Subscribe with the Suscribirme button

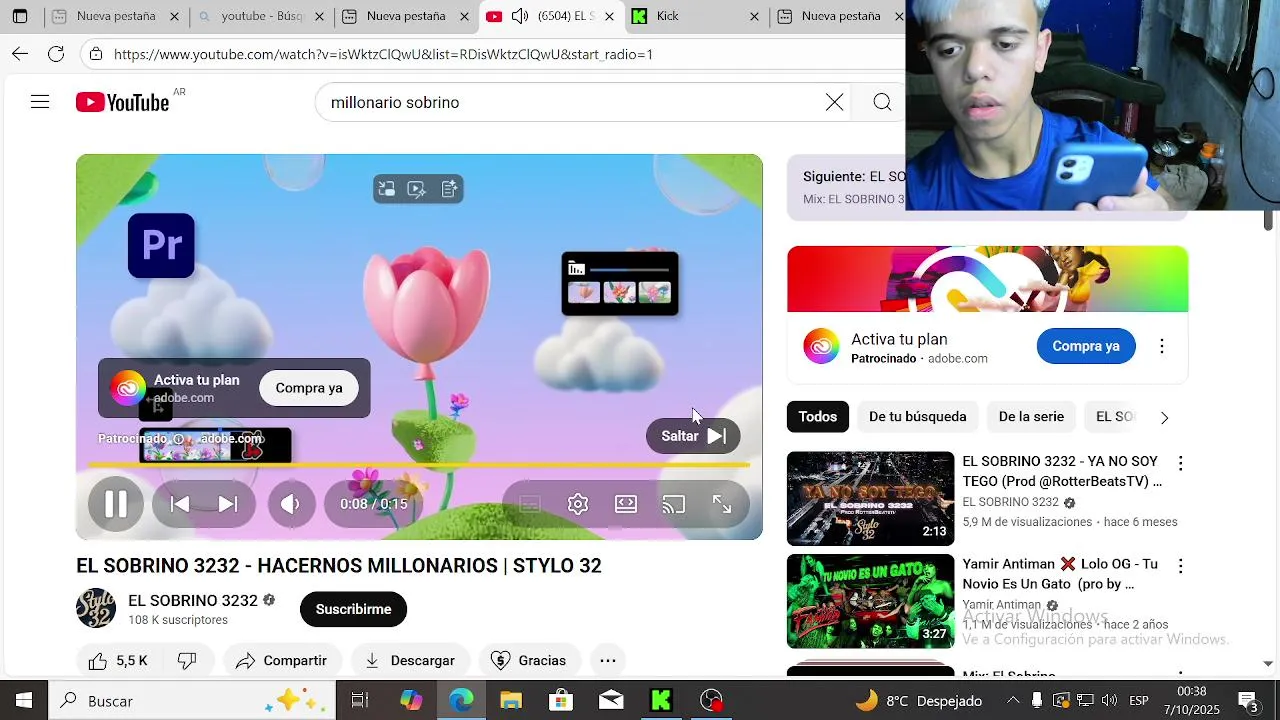[353, 609]
